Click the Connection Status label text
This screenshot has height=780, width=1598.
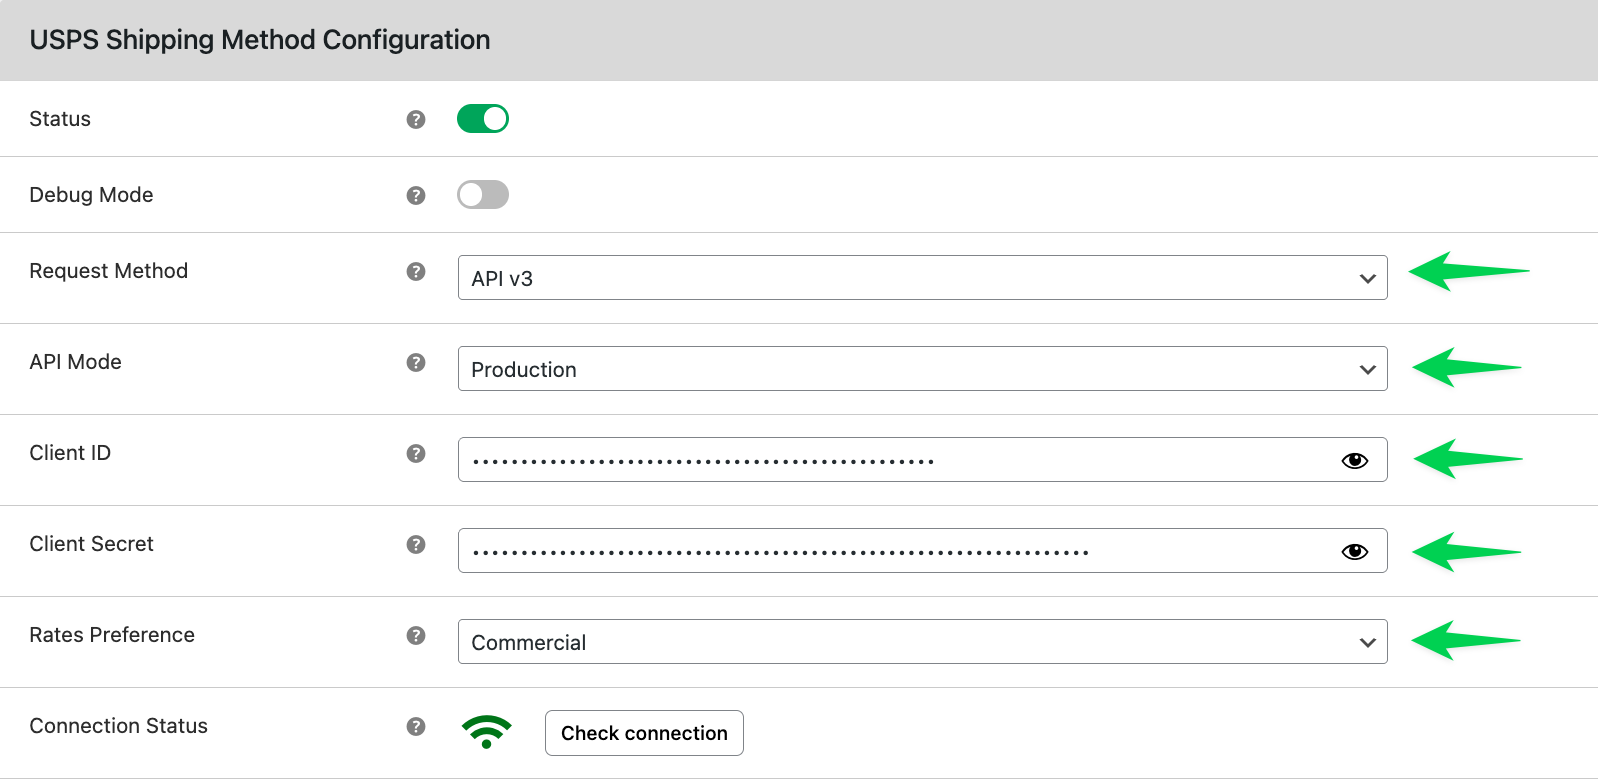119,726
